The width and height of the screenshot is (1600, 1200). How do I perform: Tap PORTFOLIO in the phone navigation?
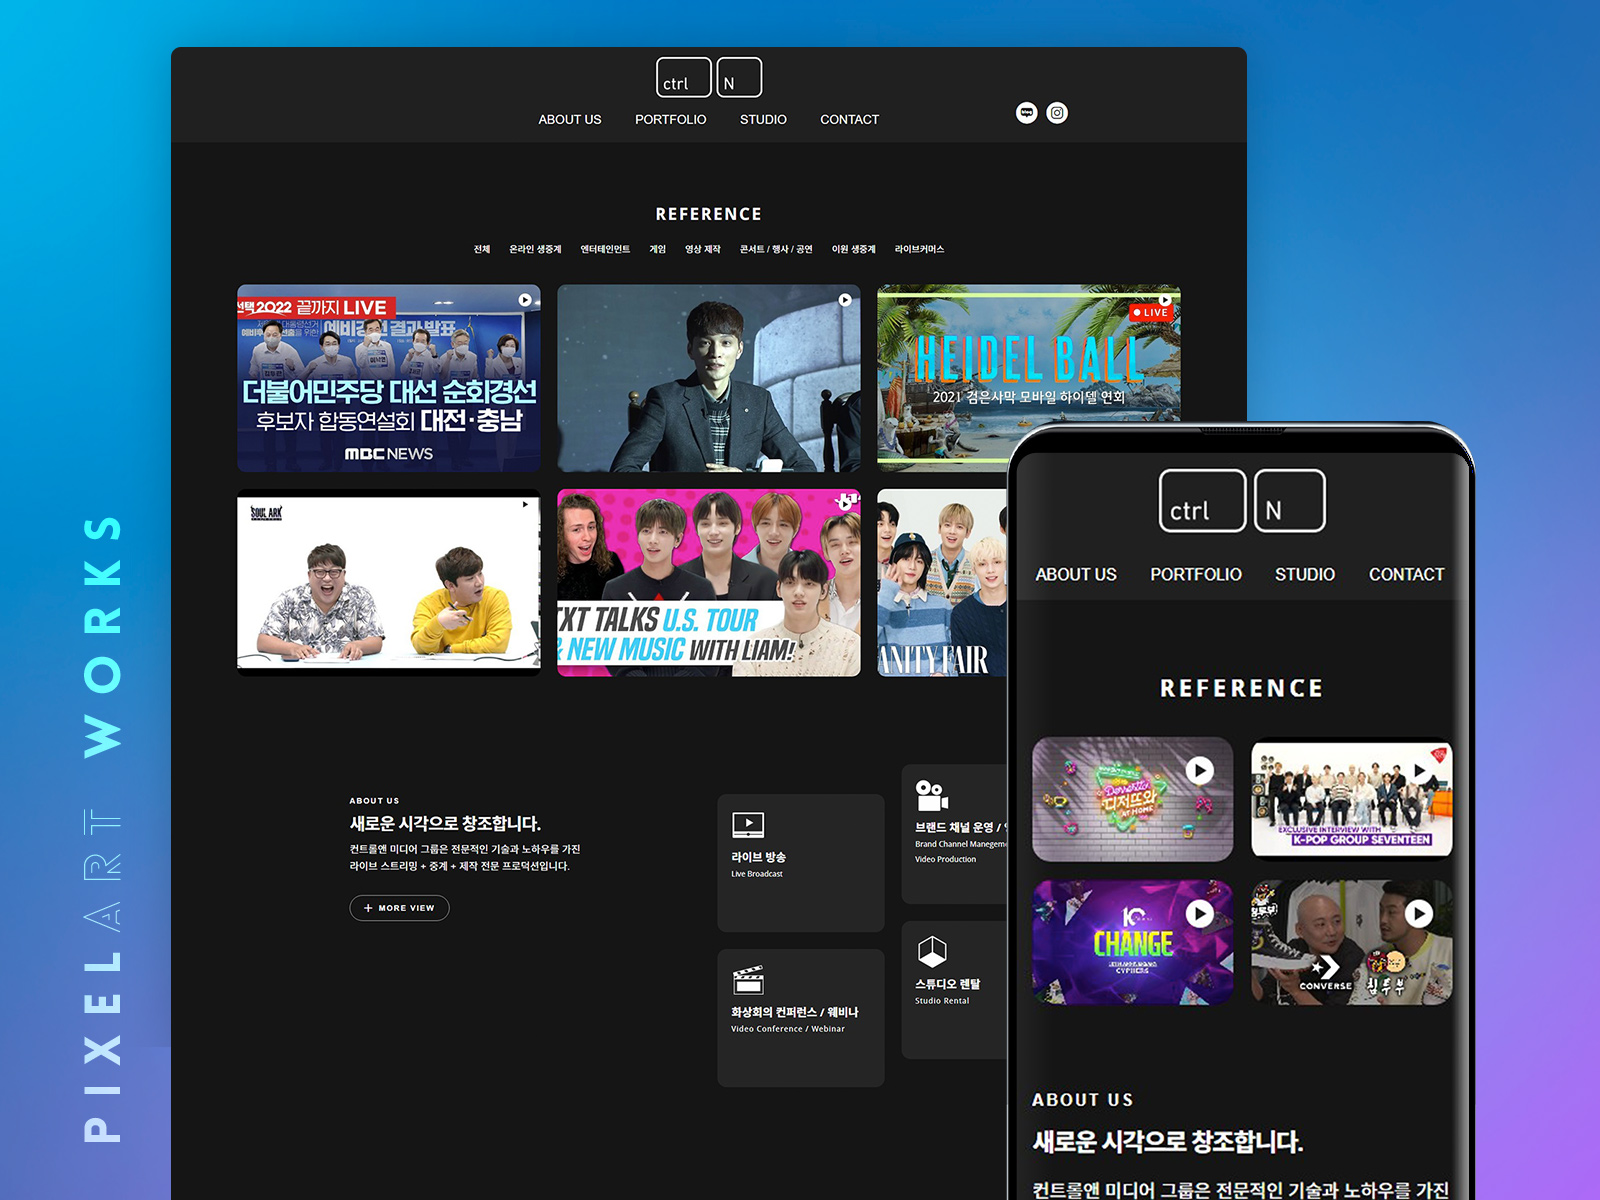[1196, 575]
